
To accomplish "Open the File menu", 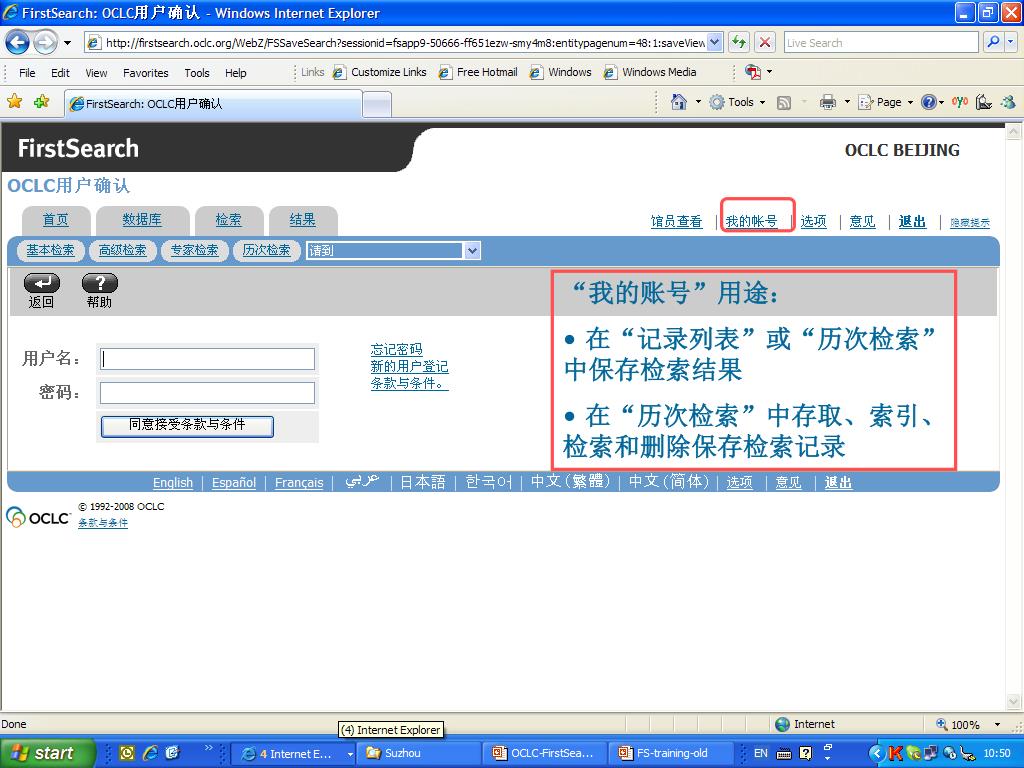I will [27, 72].
